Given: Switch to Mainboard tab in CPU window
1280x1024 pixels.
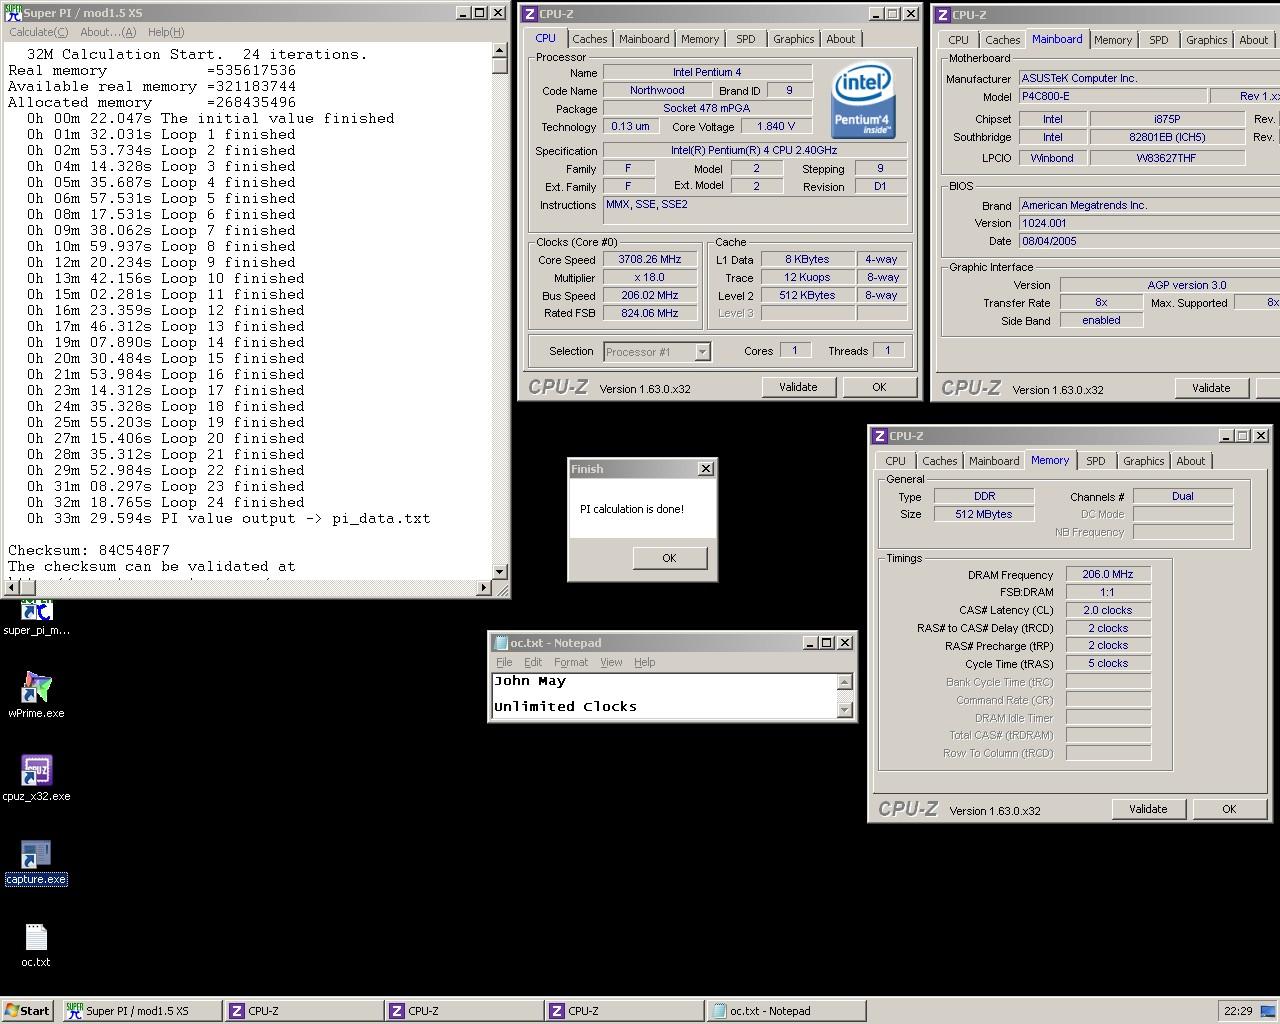Looking at the screenshot, I should pyautogui.click(x=644, y=39).
